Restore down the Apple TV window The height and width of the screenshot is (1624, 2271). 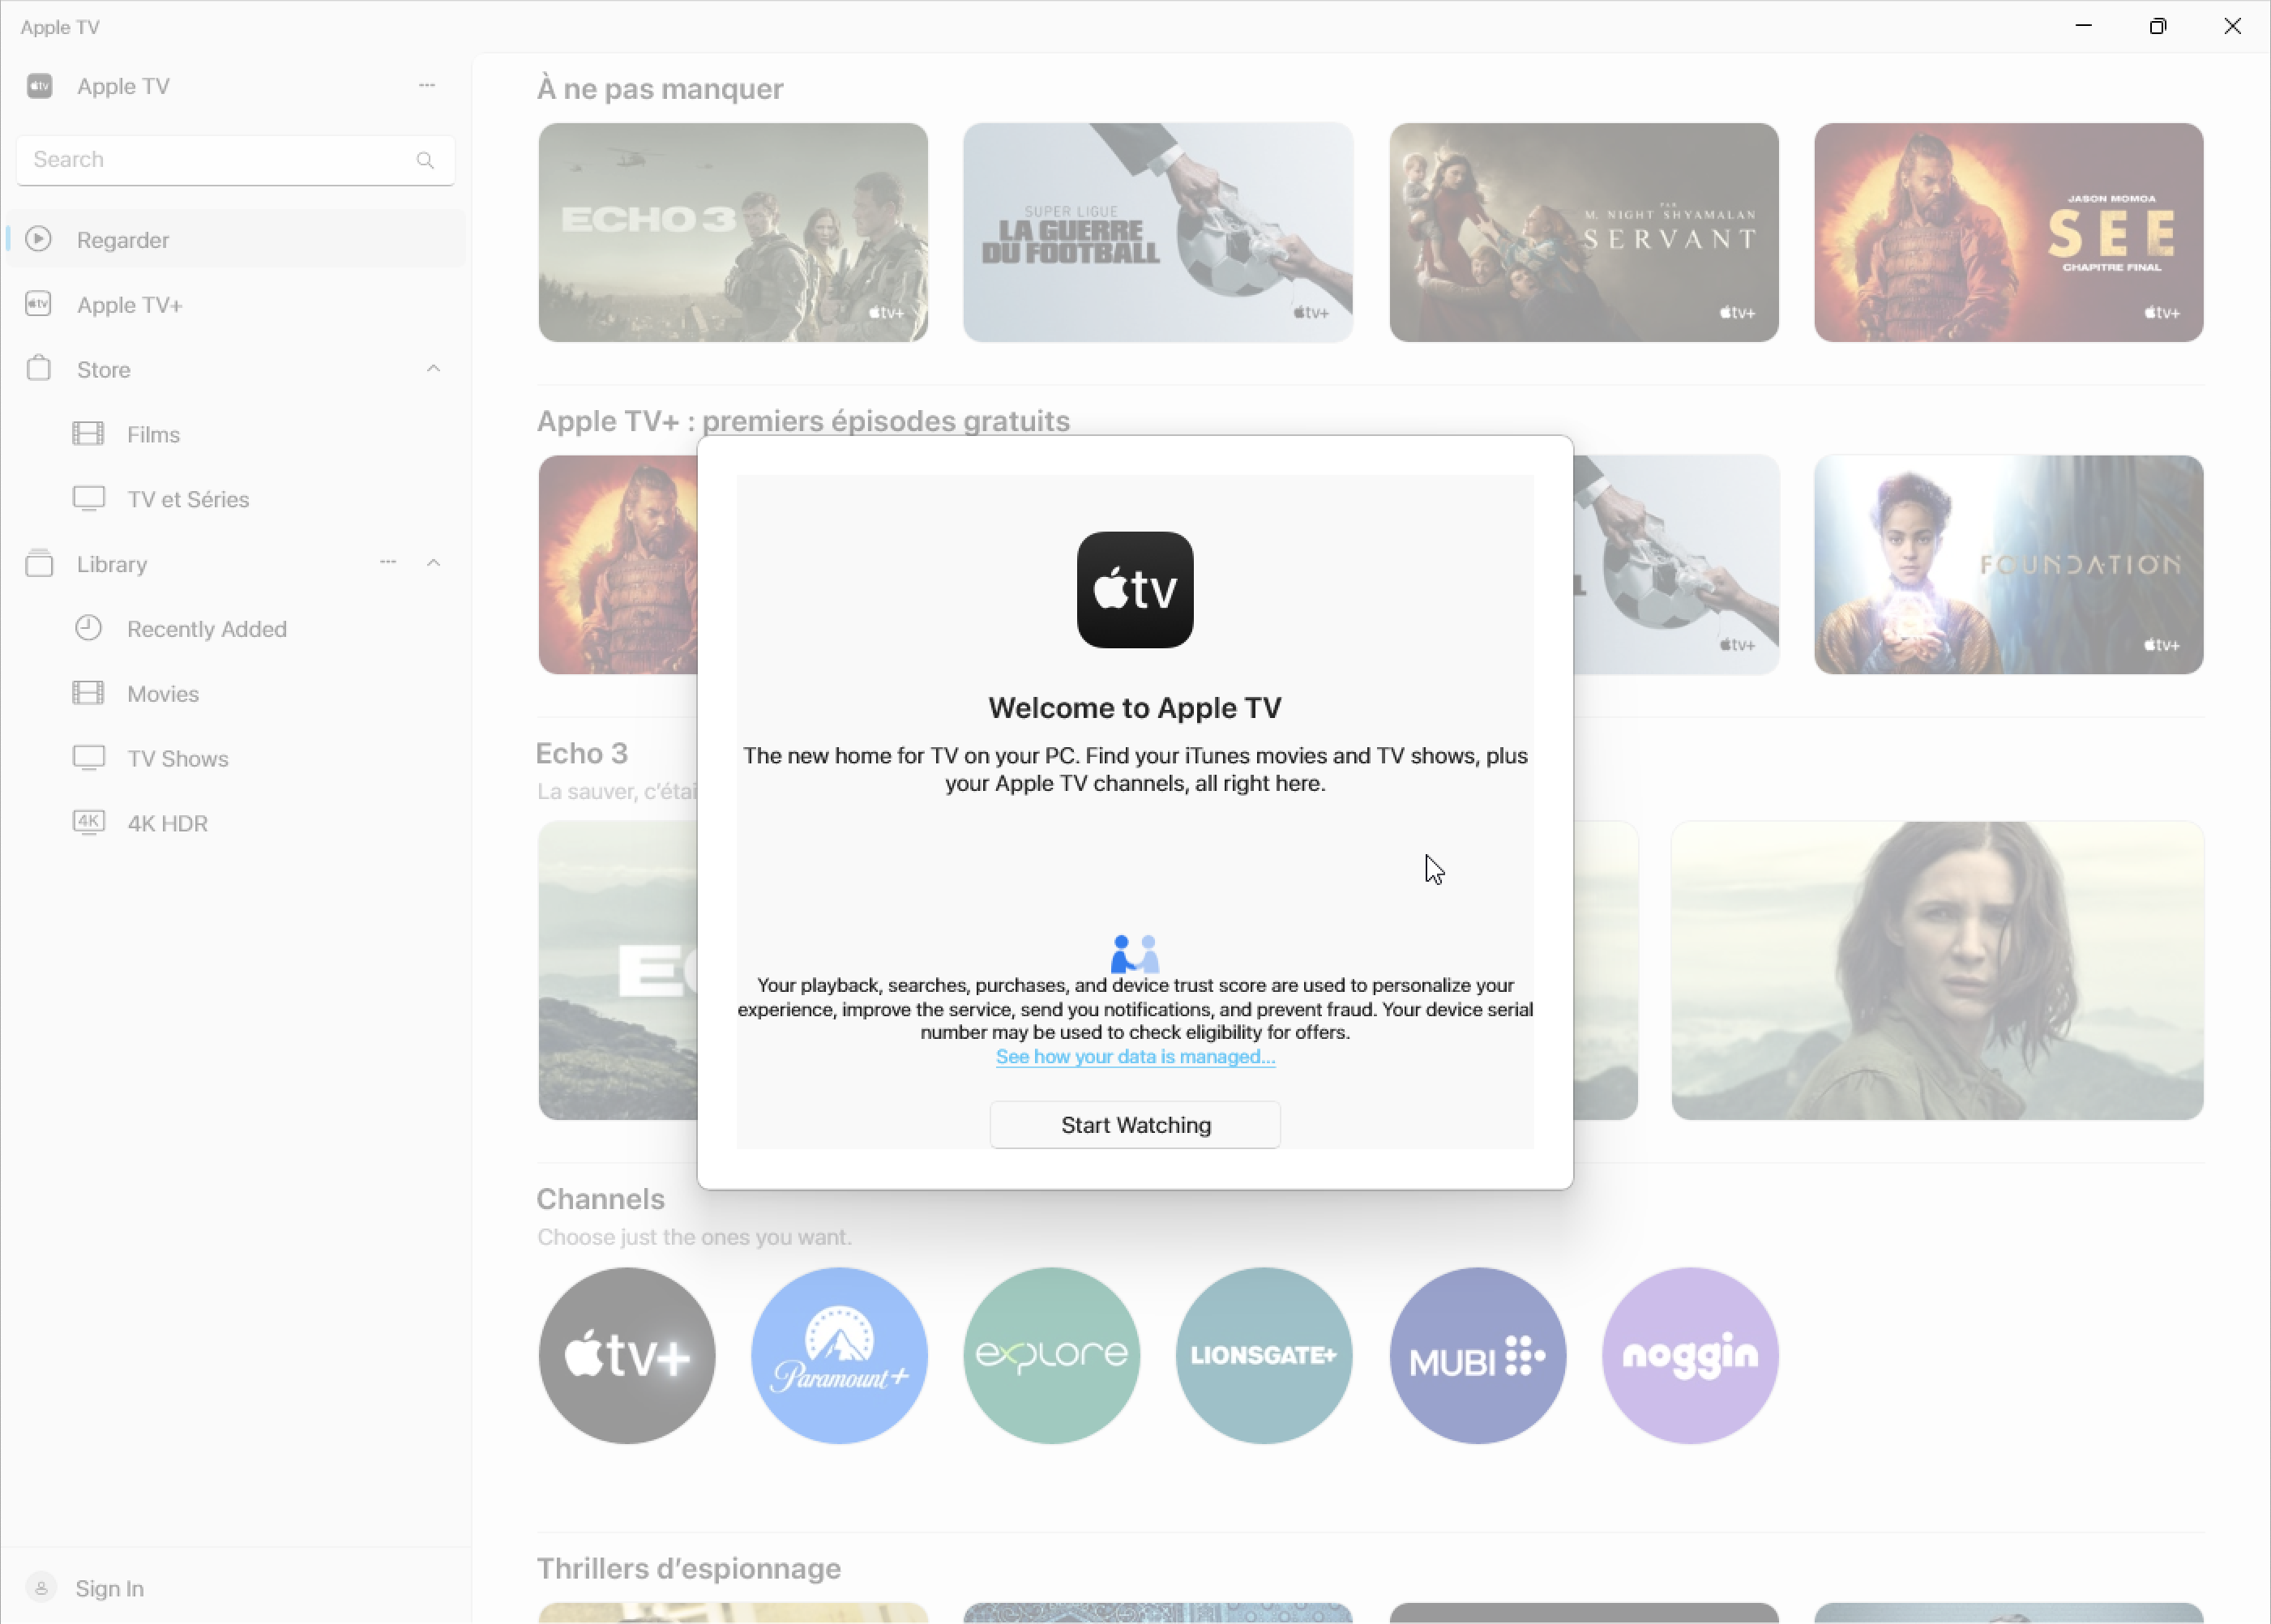[2158, 26]
